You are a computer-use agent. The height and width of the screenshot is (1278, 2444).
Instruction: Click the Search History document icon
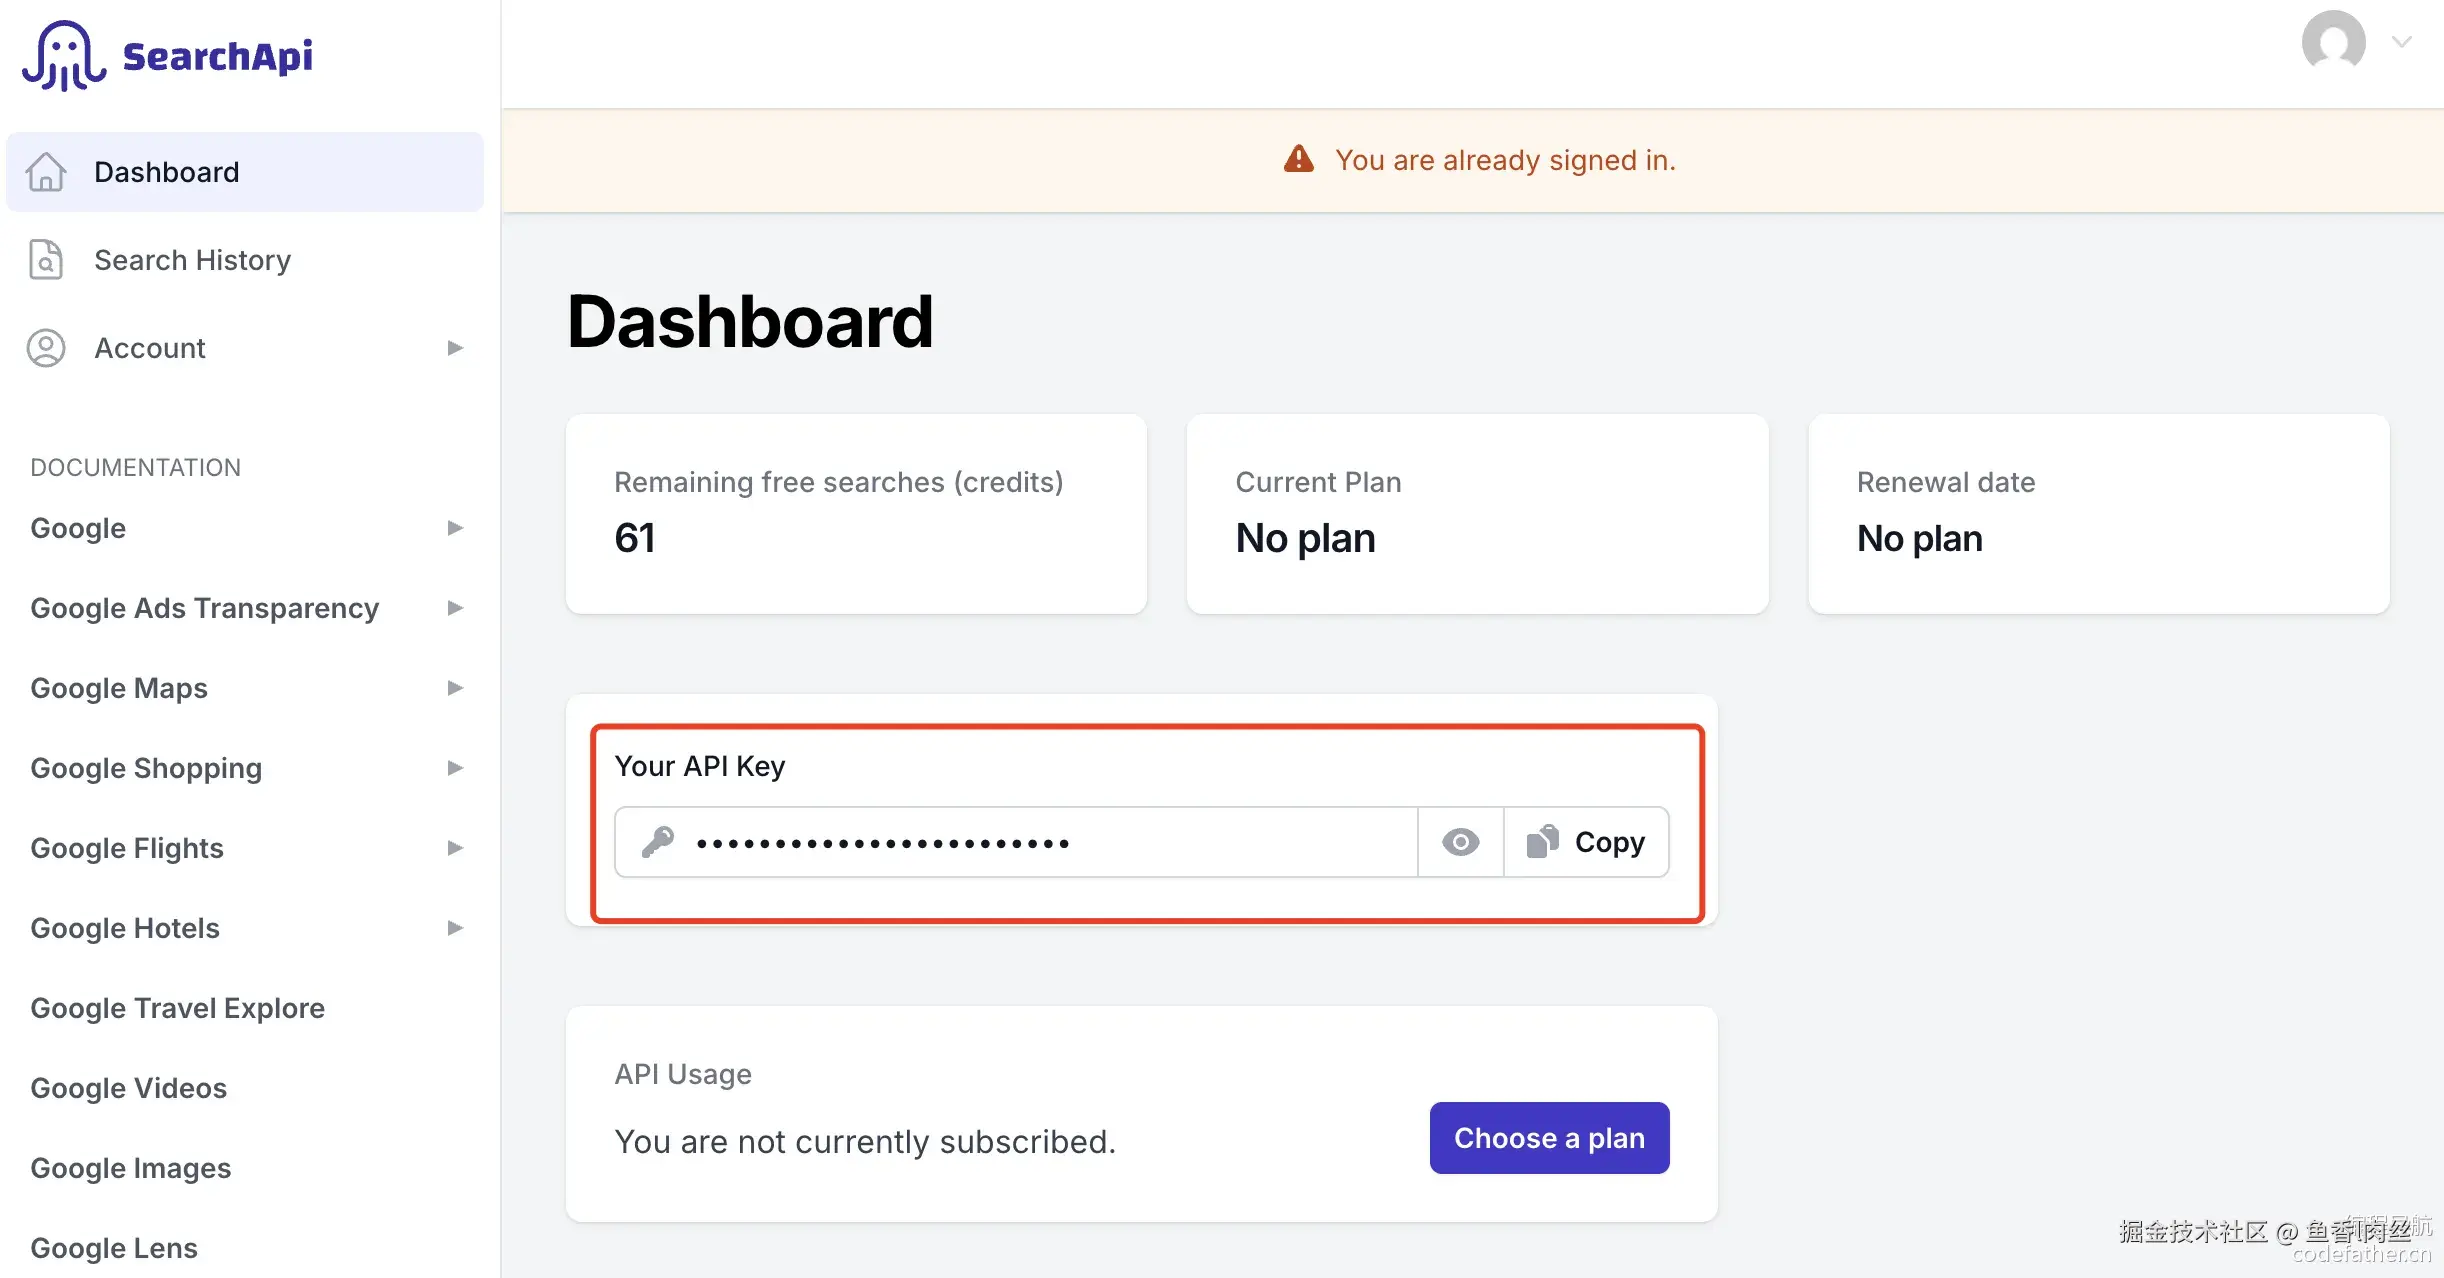coord(46,260)
